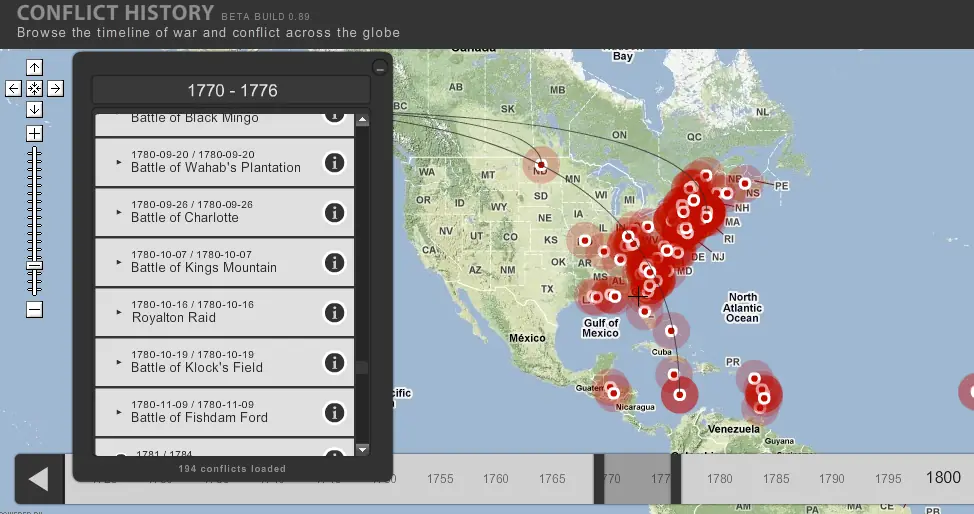Click the 1785 mark on the timeline

coord(776,479)
